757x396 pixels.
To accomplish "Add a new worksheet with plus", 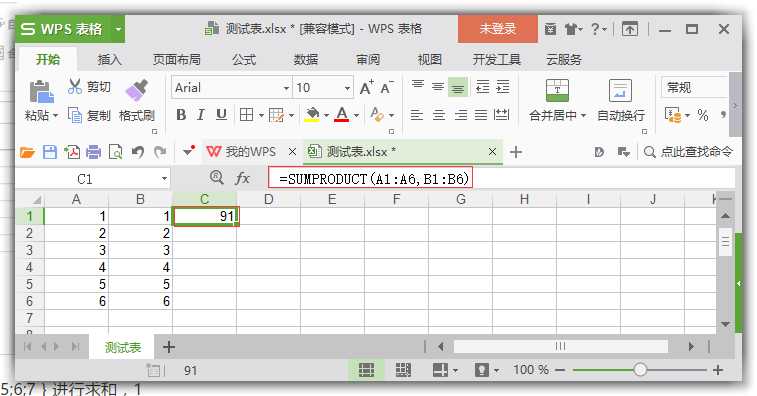I will click(168, 347).
